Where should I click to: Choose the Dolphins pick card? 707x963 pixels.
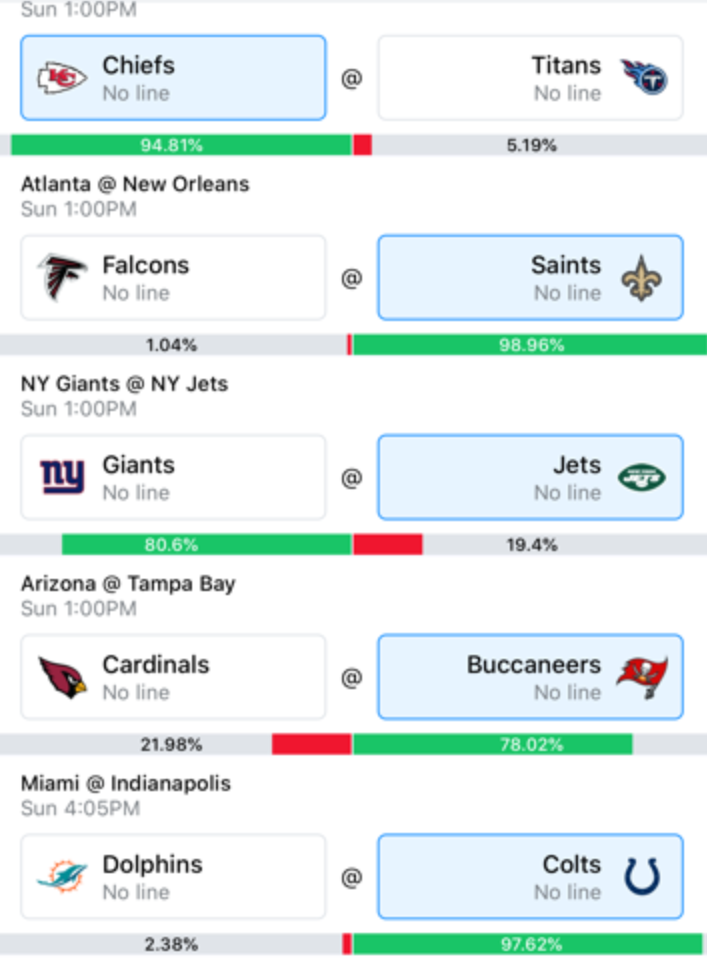click(x=173, y=876)
